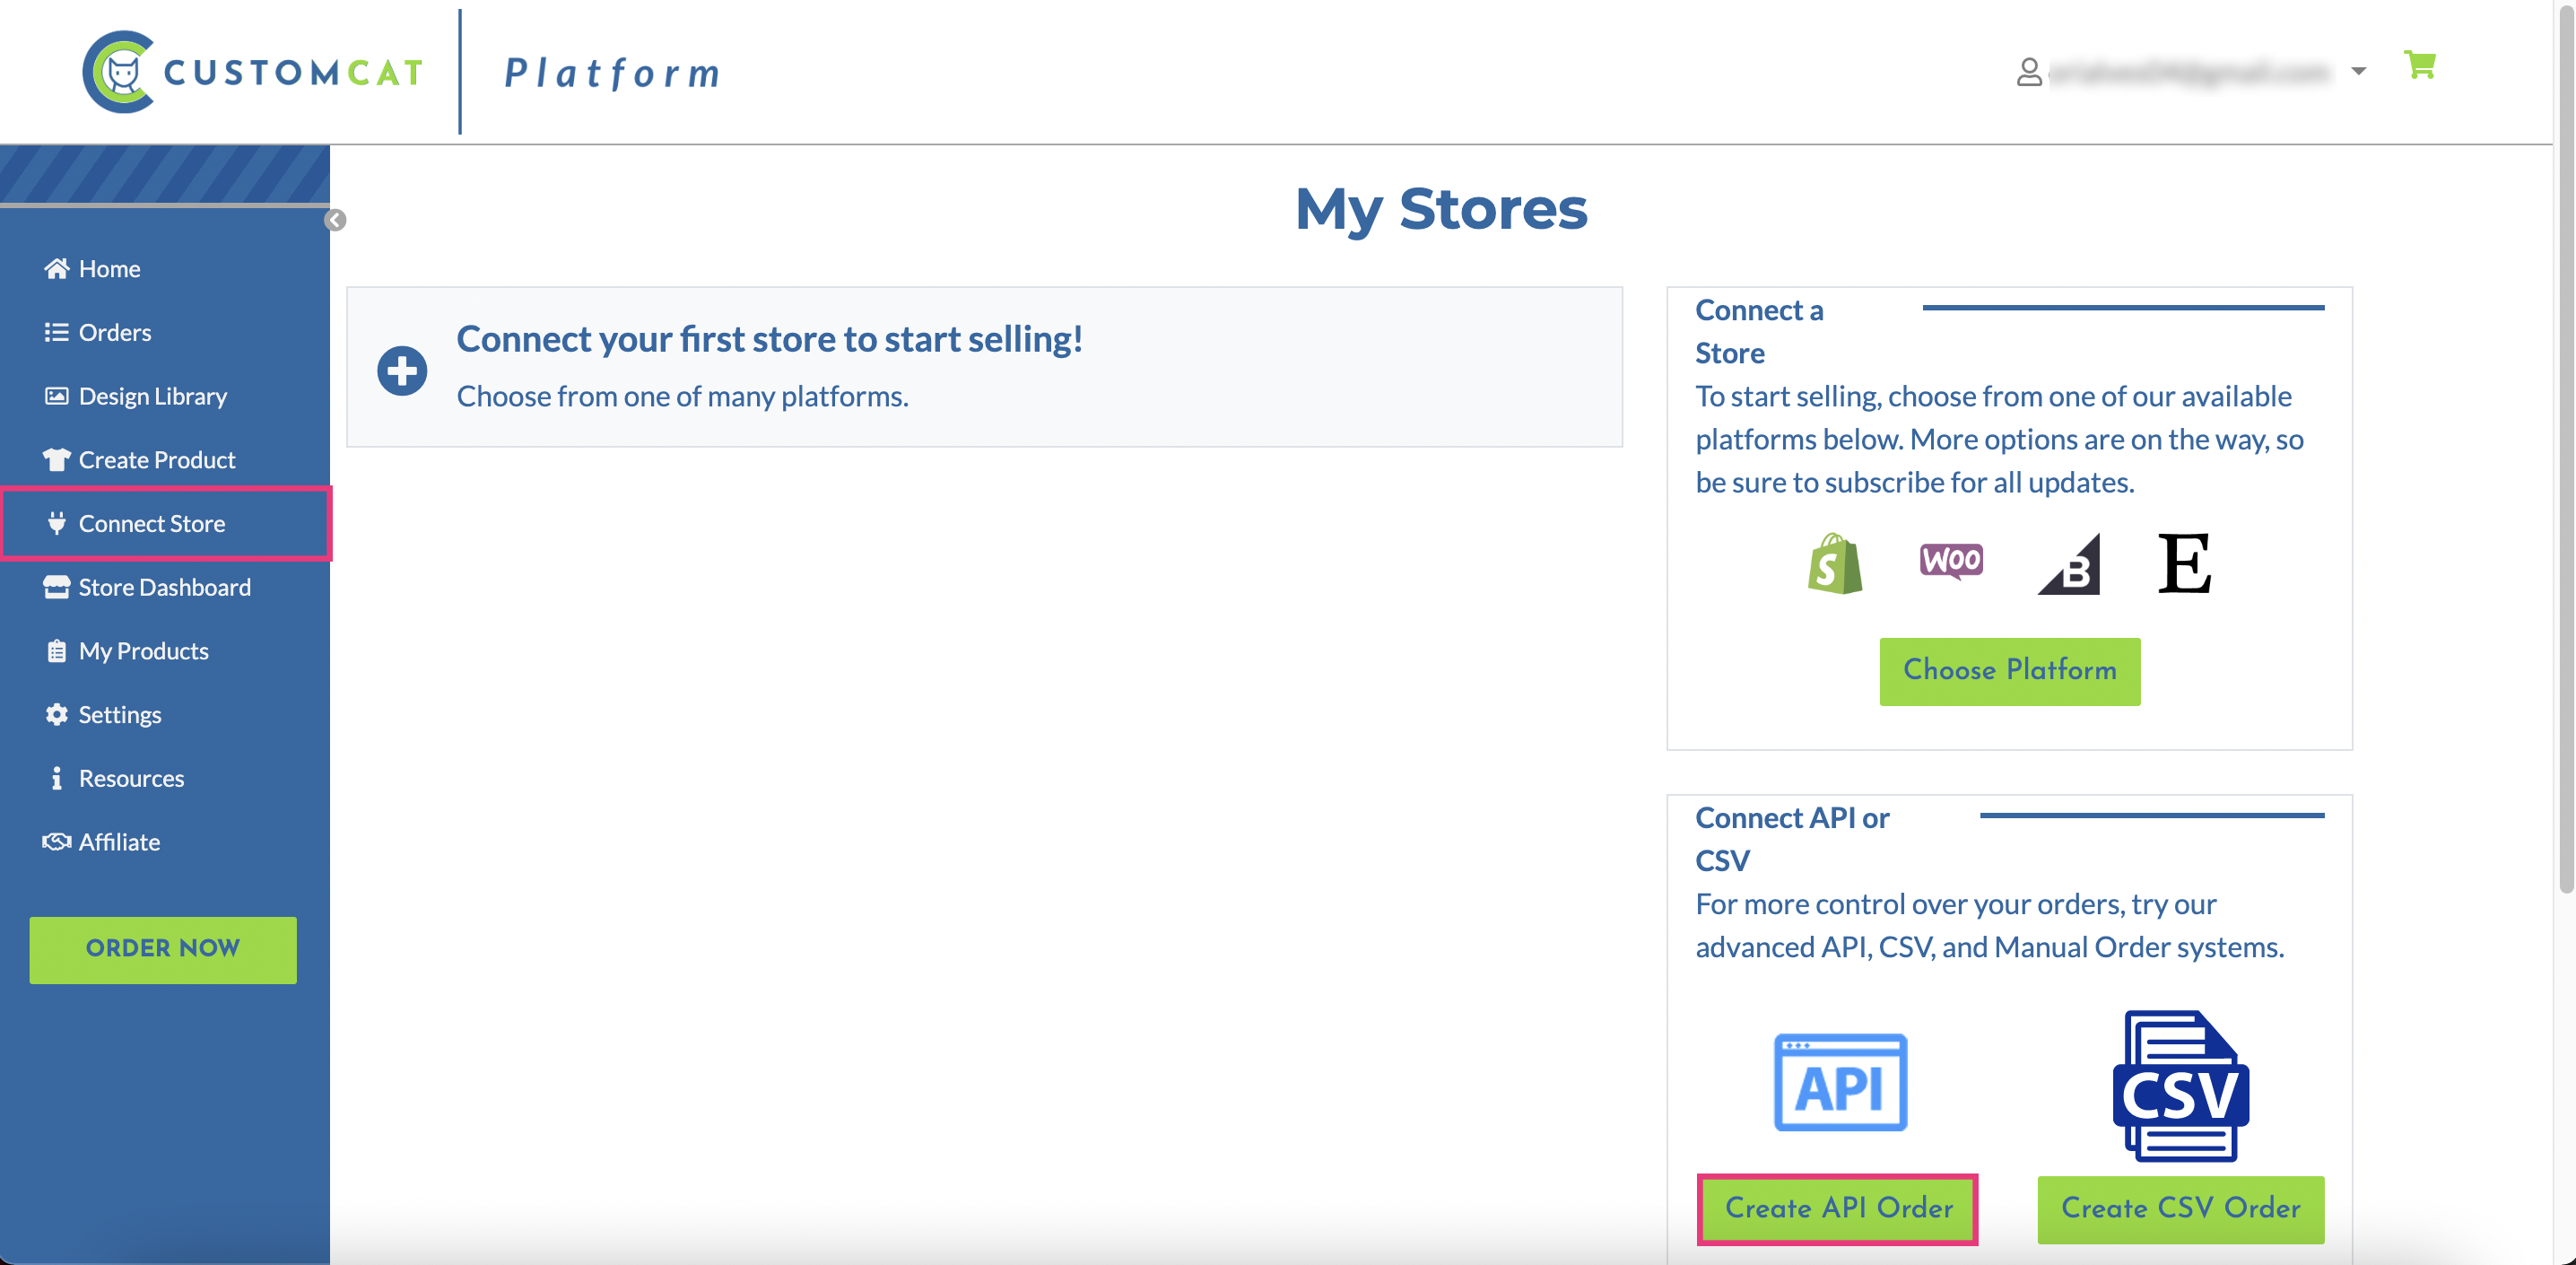This screenshot has height=1265, width=2576.
Task: Click the user profile icon
Action: coord(2029,72)
